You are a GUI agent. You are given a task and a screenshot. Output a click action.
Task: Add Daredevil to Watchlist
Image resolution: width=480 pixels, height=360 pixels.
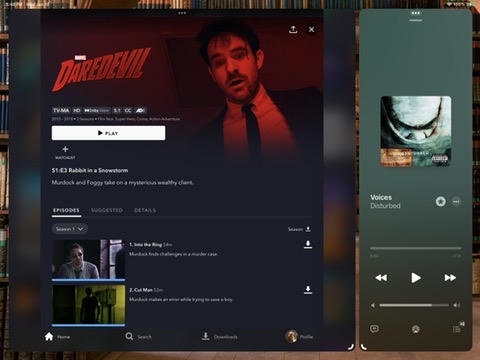tap(65, 152)
